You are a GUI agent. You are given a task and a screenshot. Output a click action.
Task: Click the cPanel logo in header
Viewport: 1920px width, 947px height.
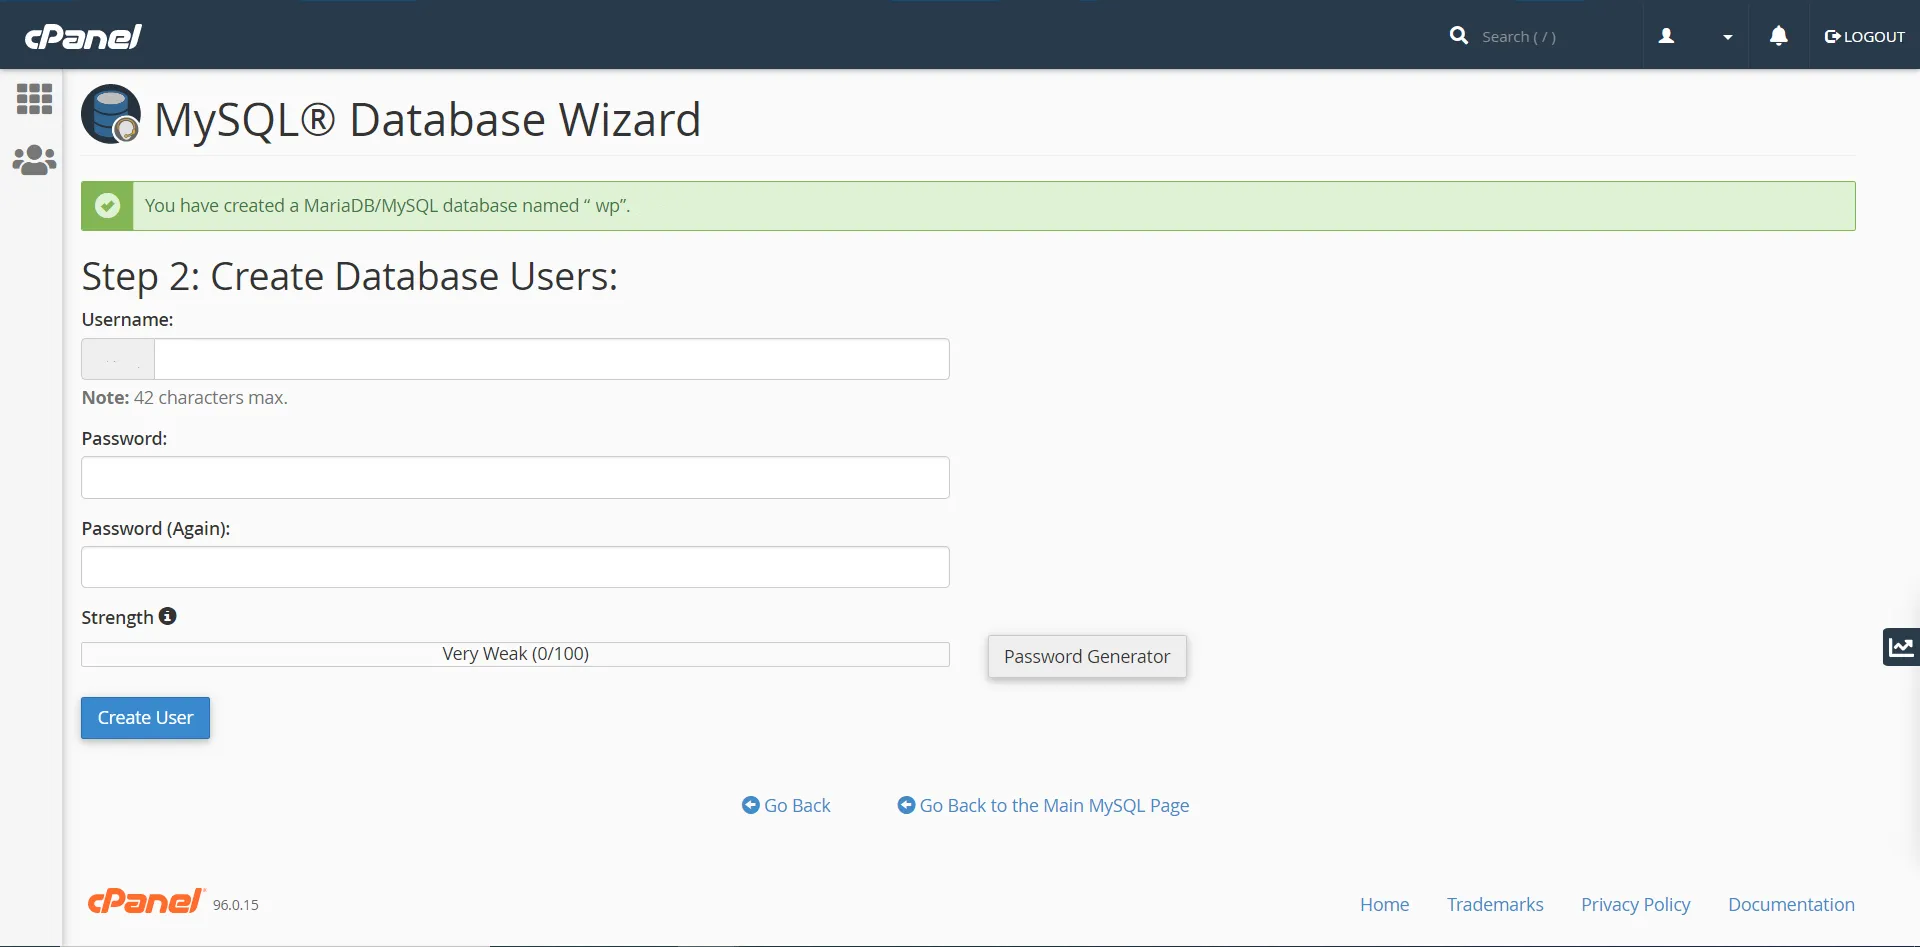coord(83,37)
